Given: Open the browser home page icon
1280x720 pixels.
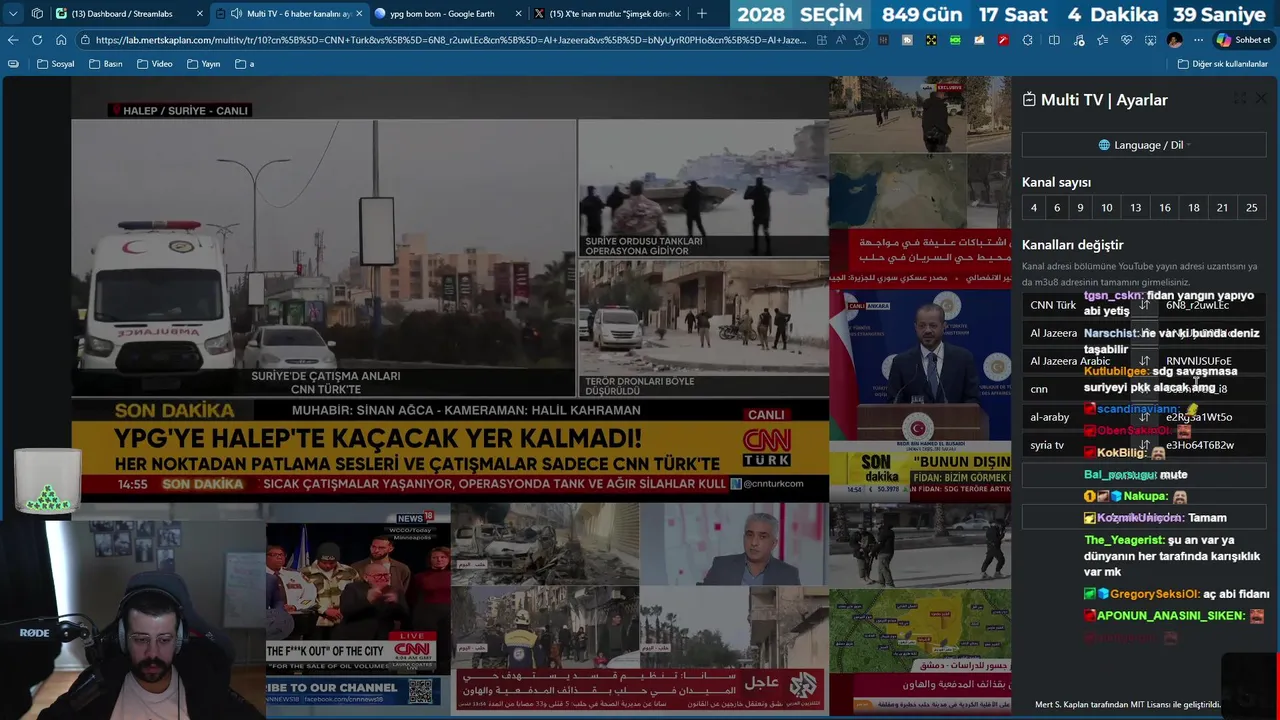Looking at the screenshot, I should (x=61, y=40).
